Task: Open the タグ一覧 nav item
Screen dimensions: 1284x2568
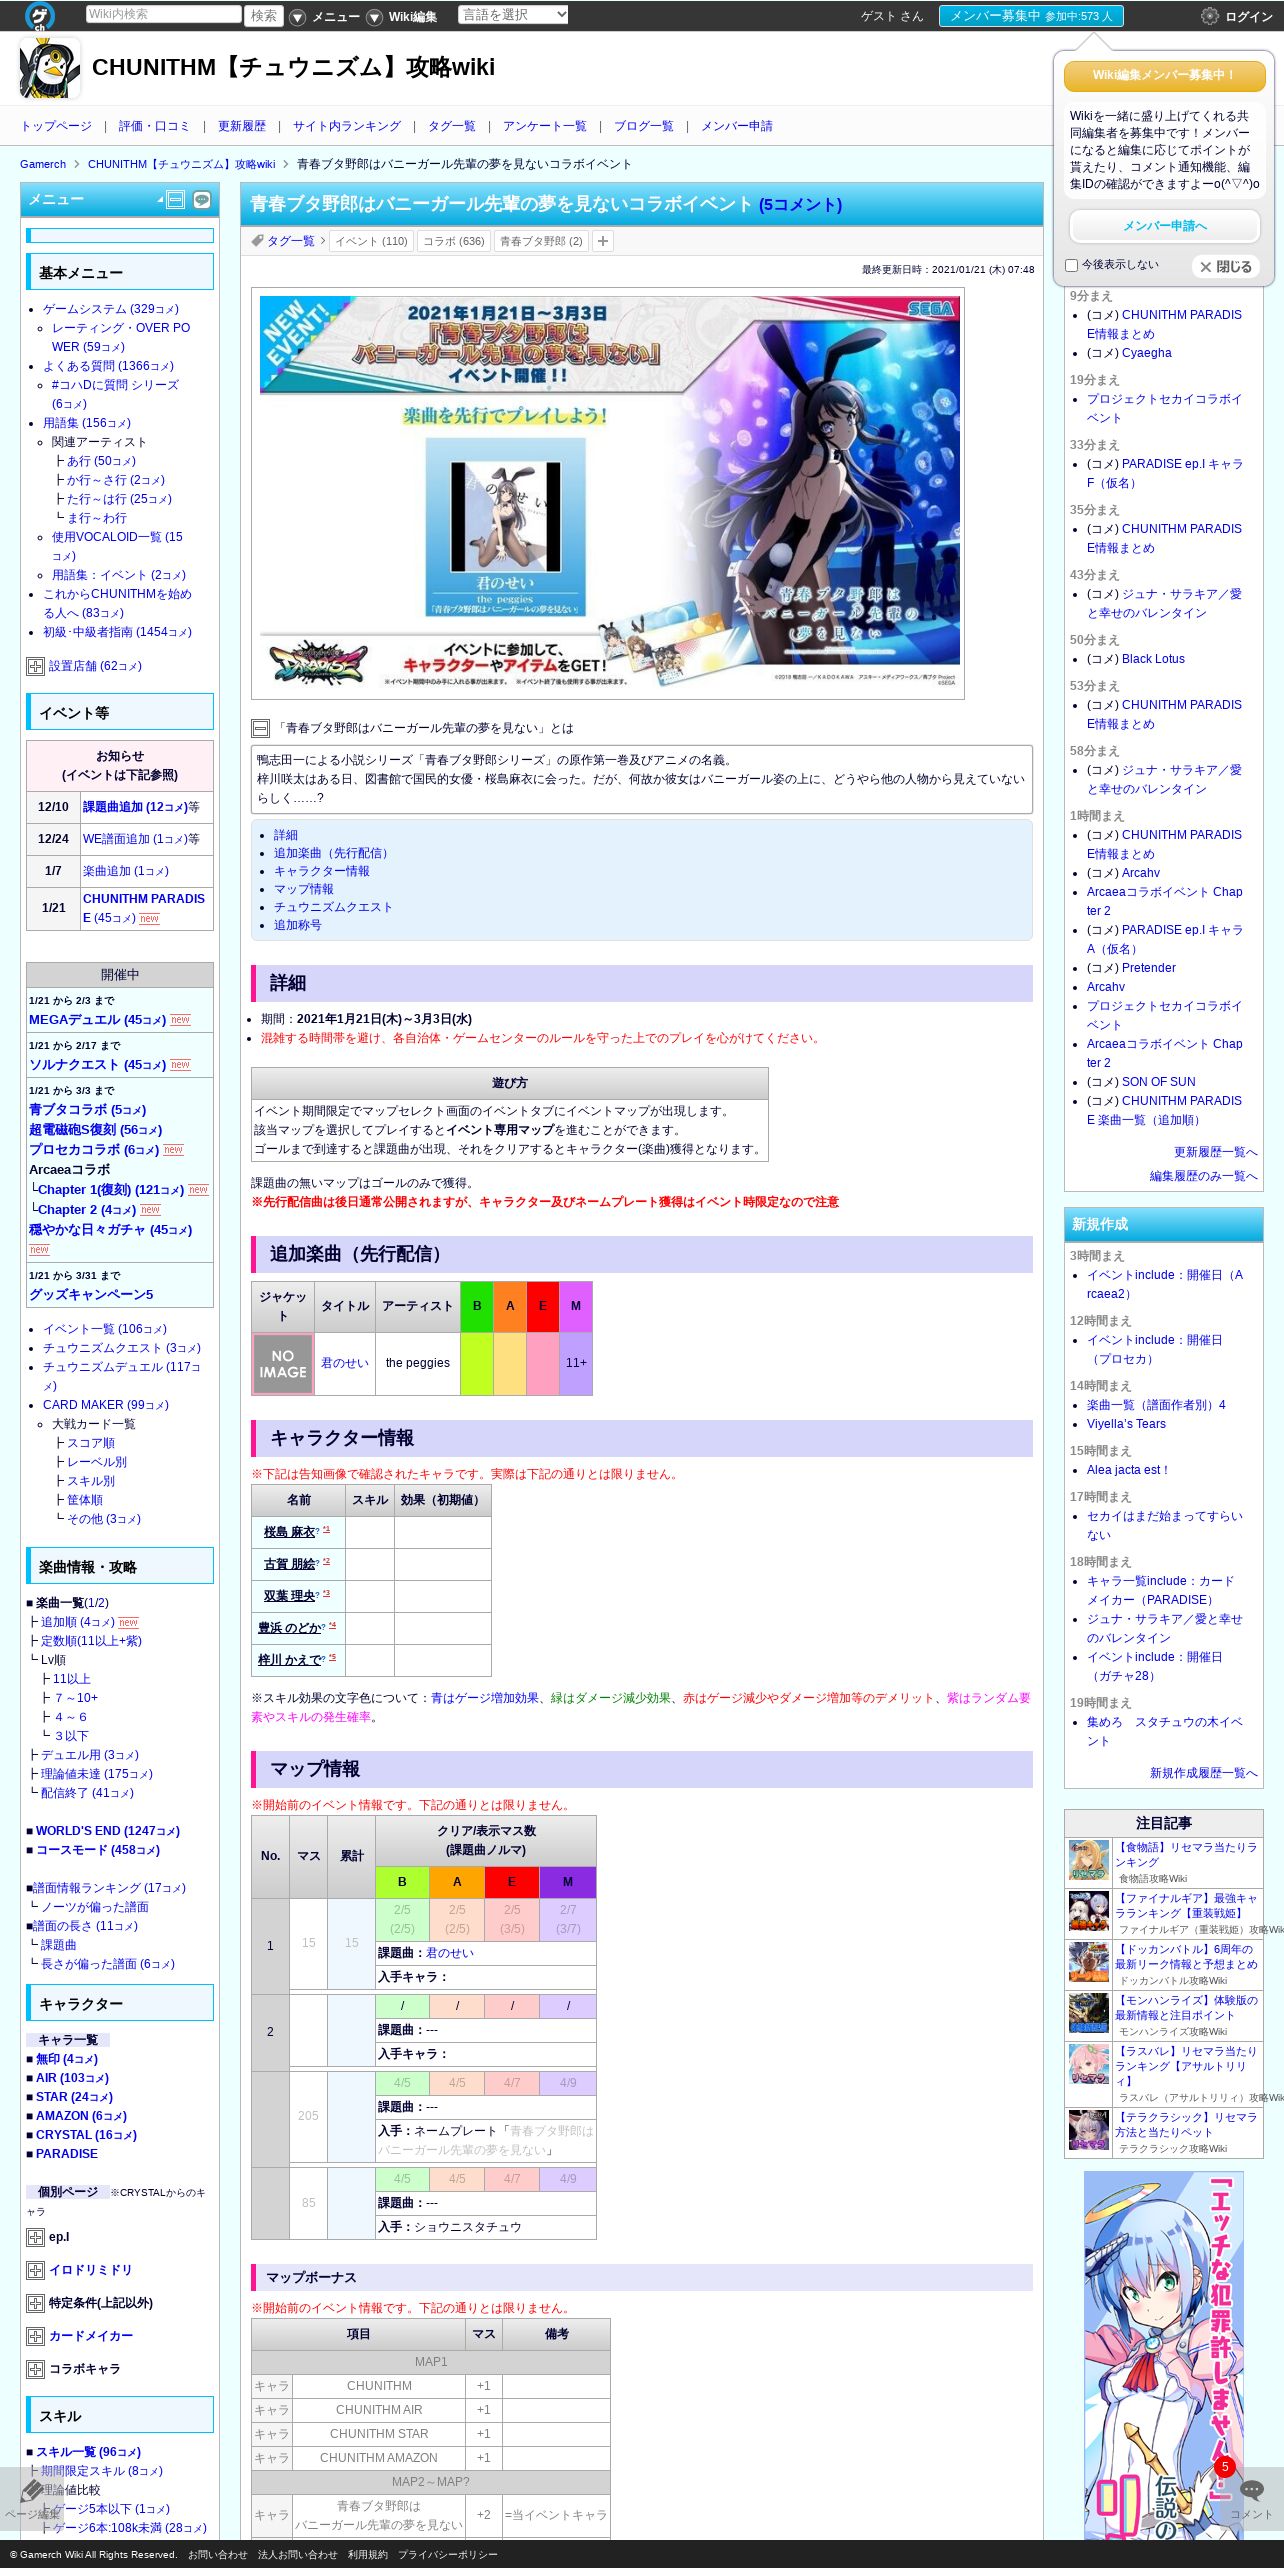Action: (x=452, y=126)
